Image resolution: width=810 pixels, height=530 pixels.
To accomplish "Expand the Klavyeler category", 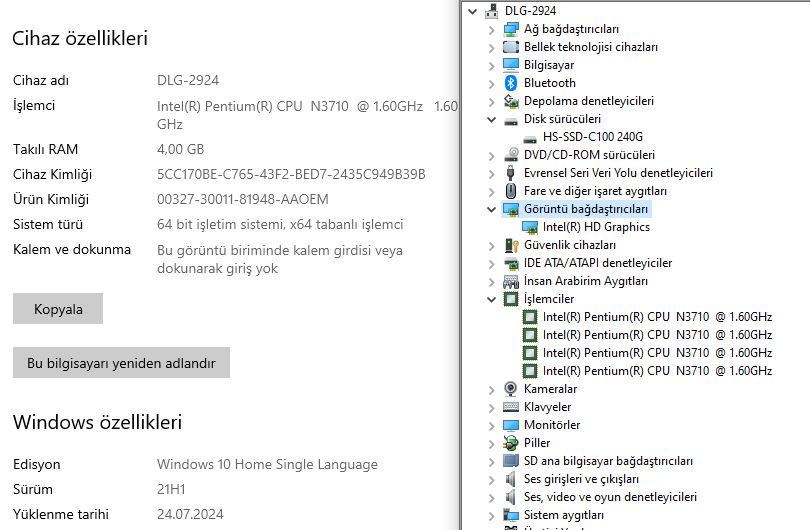I will coord(491,408).
